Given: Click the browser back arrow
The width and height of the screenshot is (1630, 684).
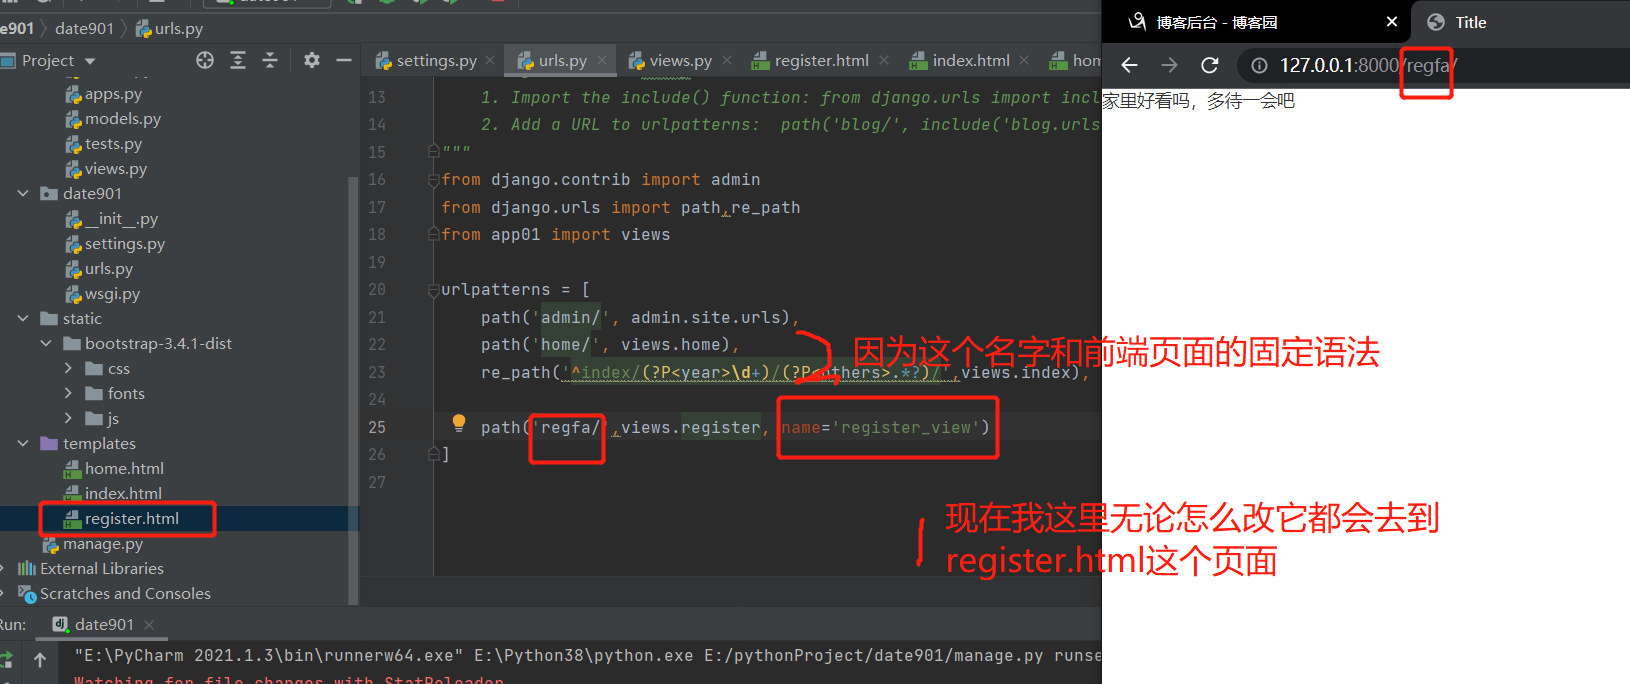Looking at the screenshot, I should point(1130,65).
